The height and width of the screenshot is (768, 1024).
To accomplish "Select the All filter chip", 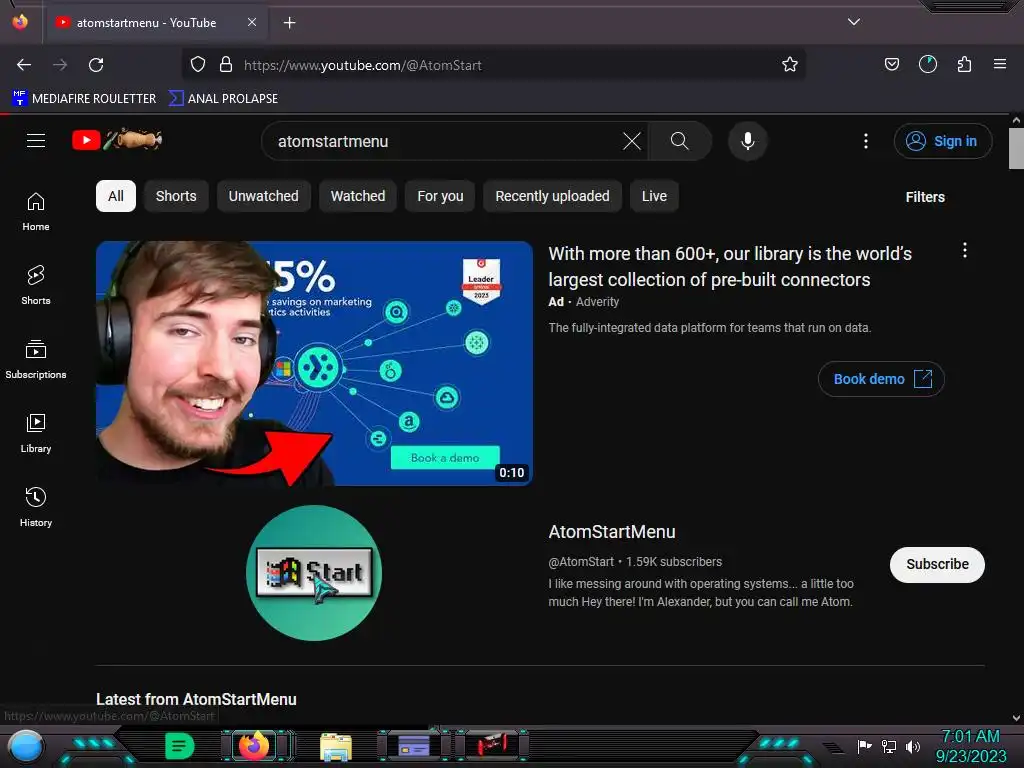I will pos(116,196).
